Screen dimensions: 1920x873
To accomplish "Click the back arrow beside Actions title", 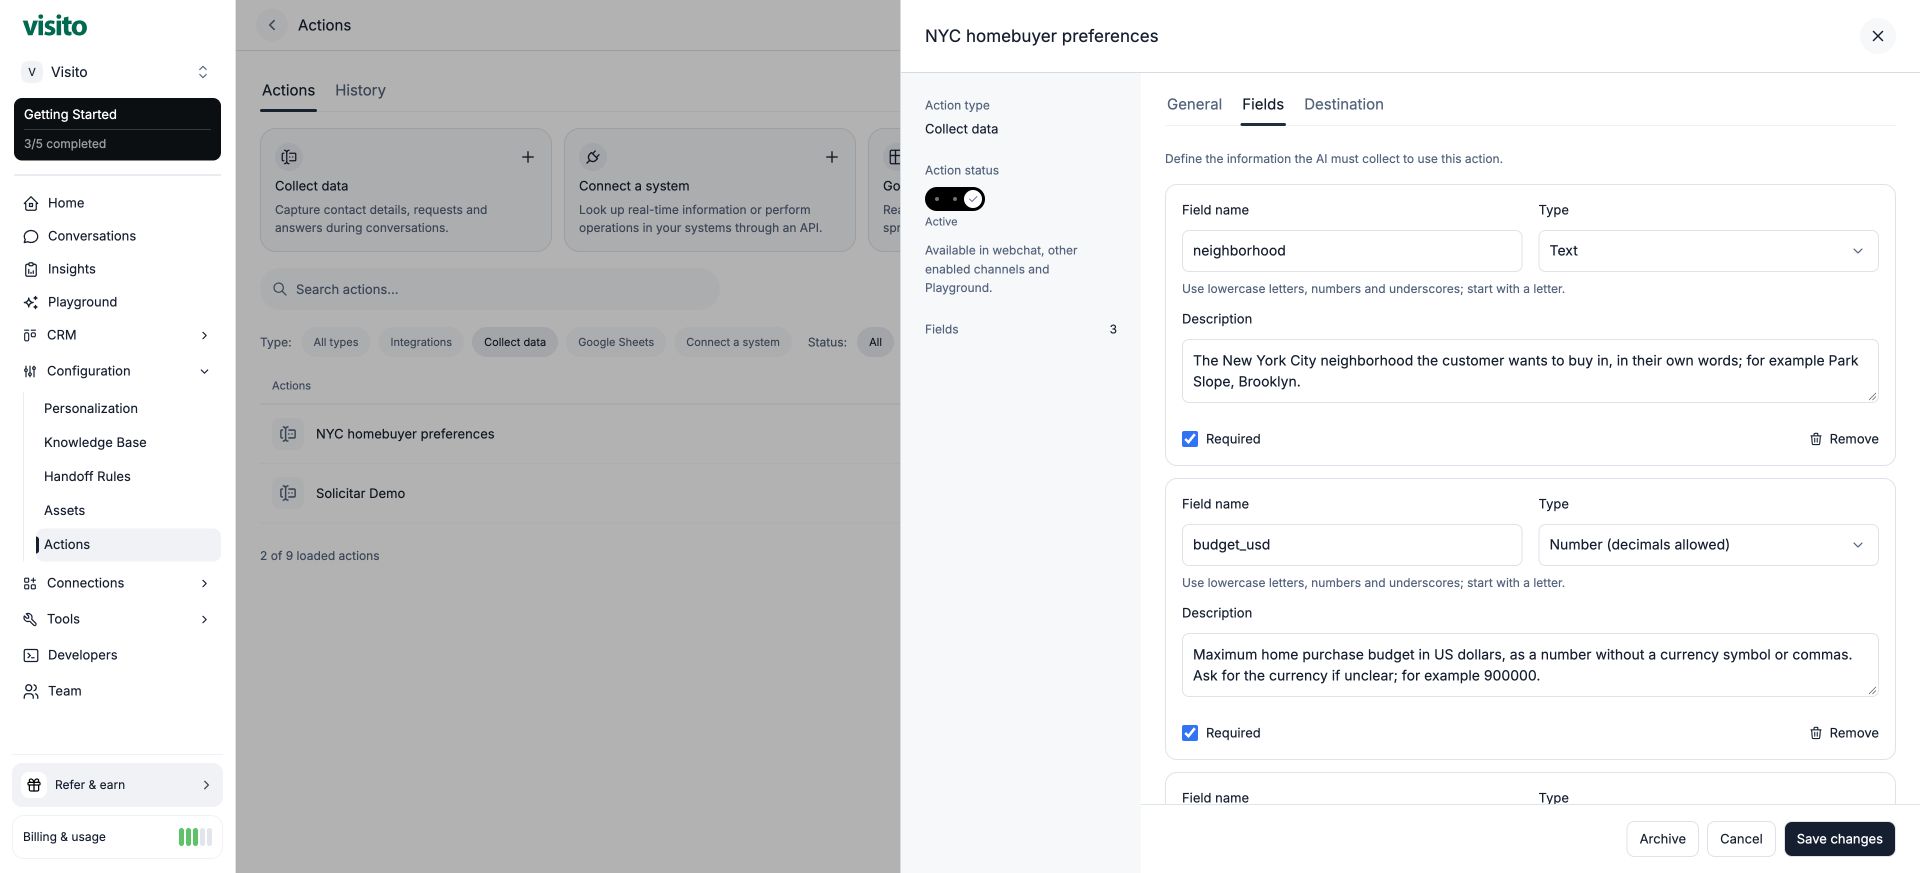I will (272, 25).
